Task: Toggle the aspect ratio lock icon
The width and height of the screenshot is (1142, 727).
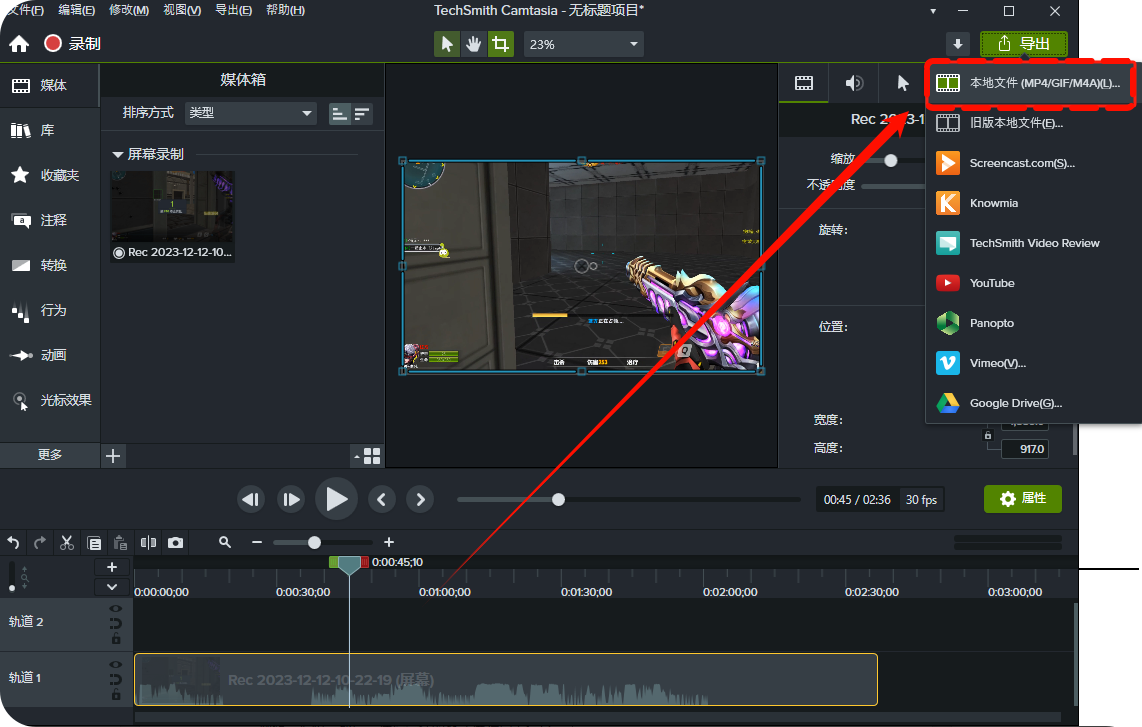Action: [x=988, y=435]
